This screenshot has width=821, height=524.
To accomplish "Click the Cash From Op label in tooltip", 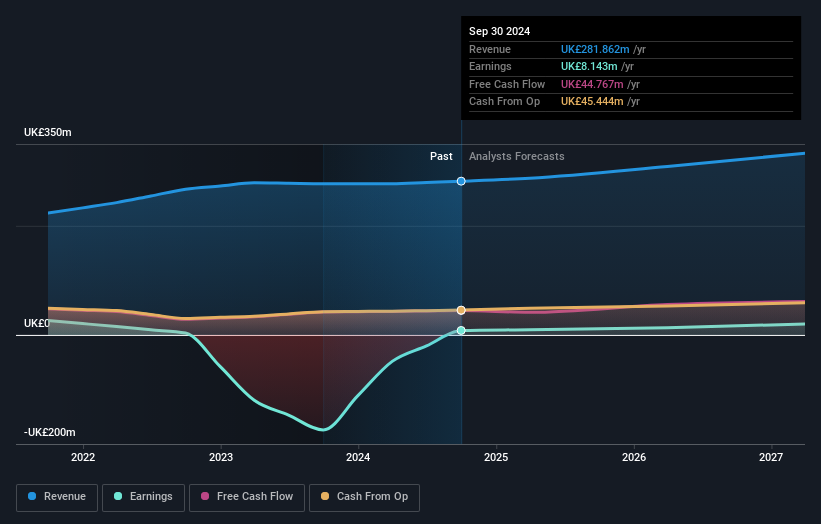I will coord(504,102).
